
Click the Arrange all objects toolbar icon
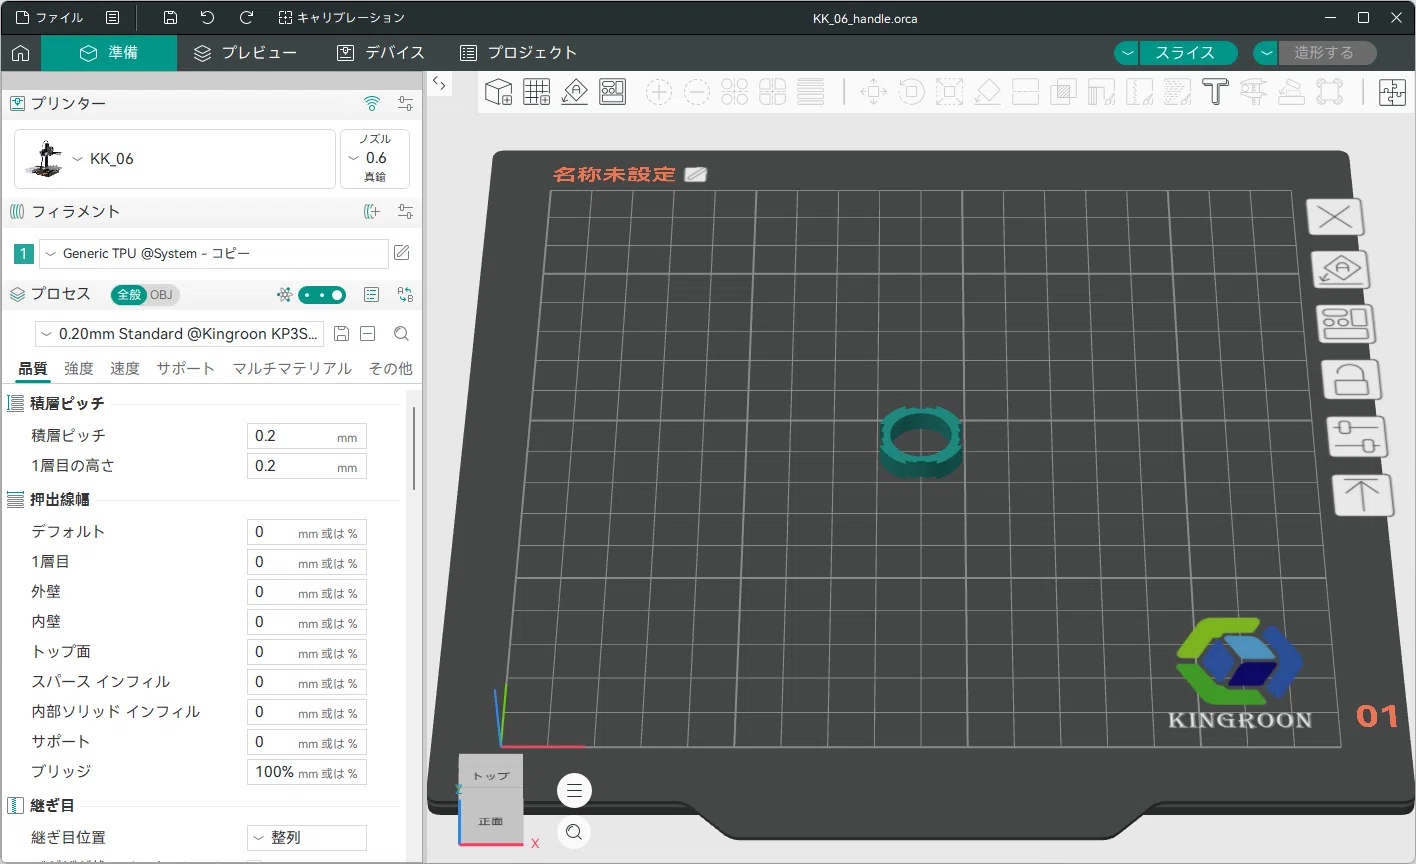click(613, 92)
